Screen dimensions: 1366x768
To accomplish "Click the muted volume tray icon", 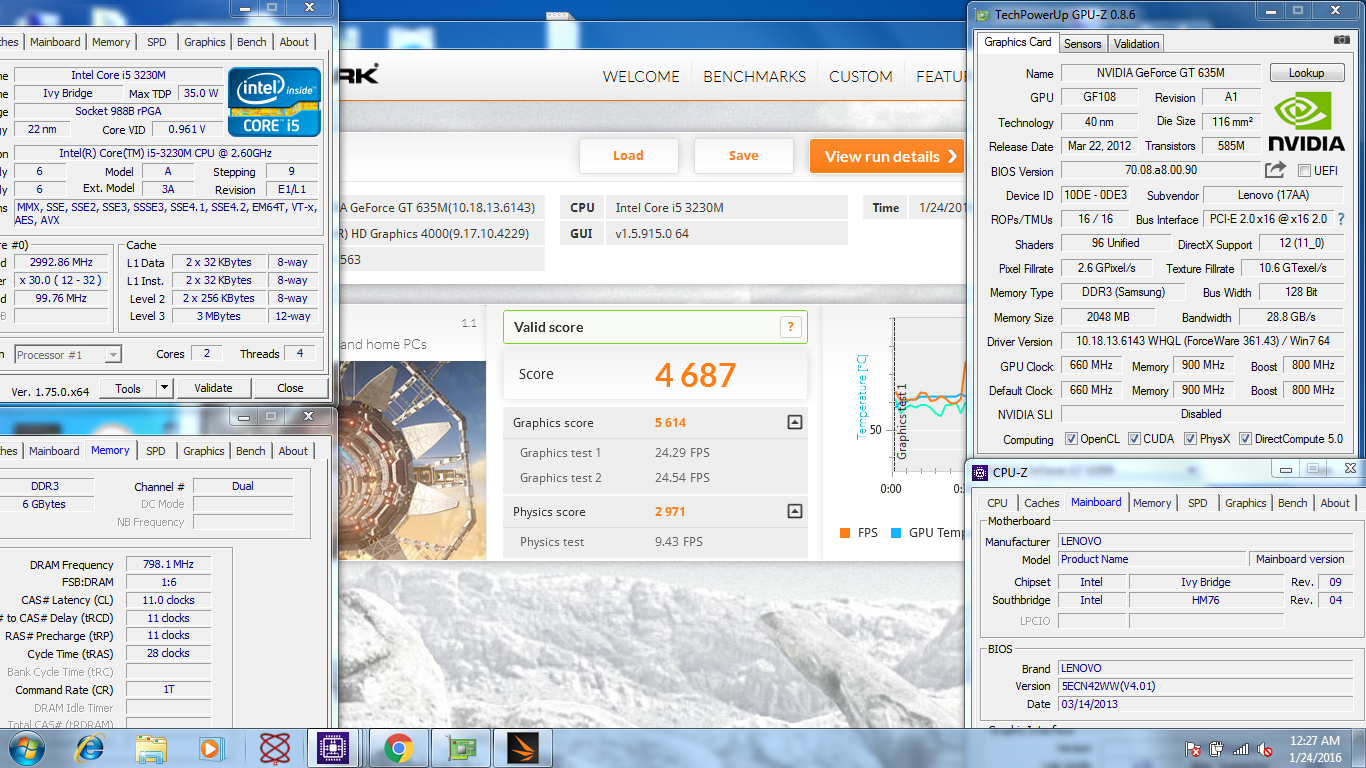I will [1265, 749].
